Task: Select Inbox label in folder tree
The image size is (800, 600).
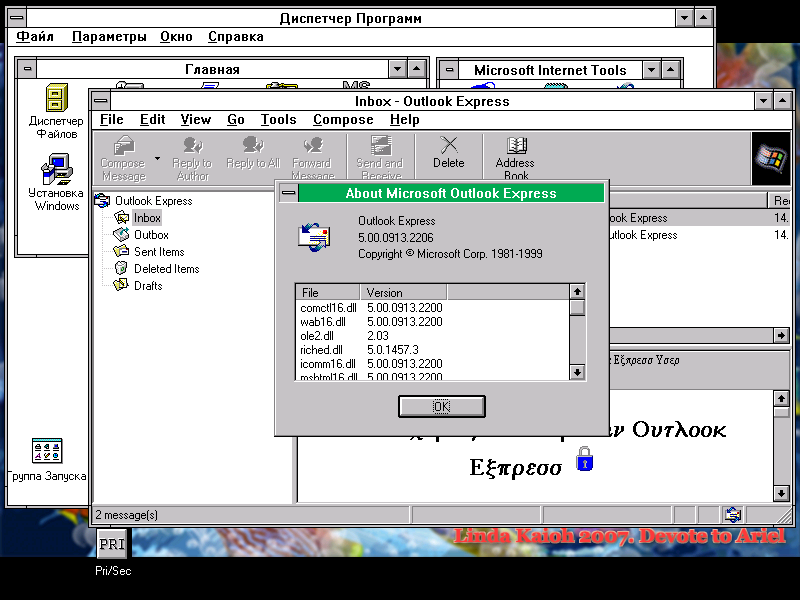Action: click(x=147, y=218)
